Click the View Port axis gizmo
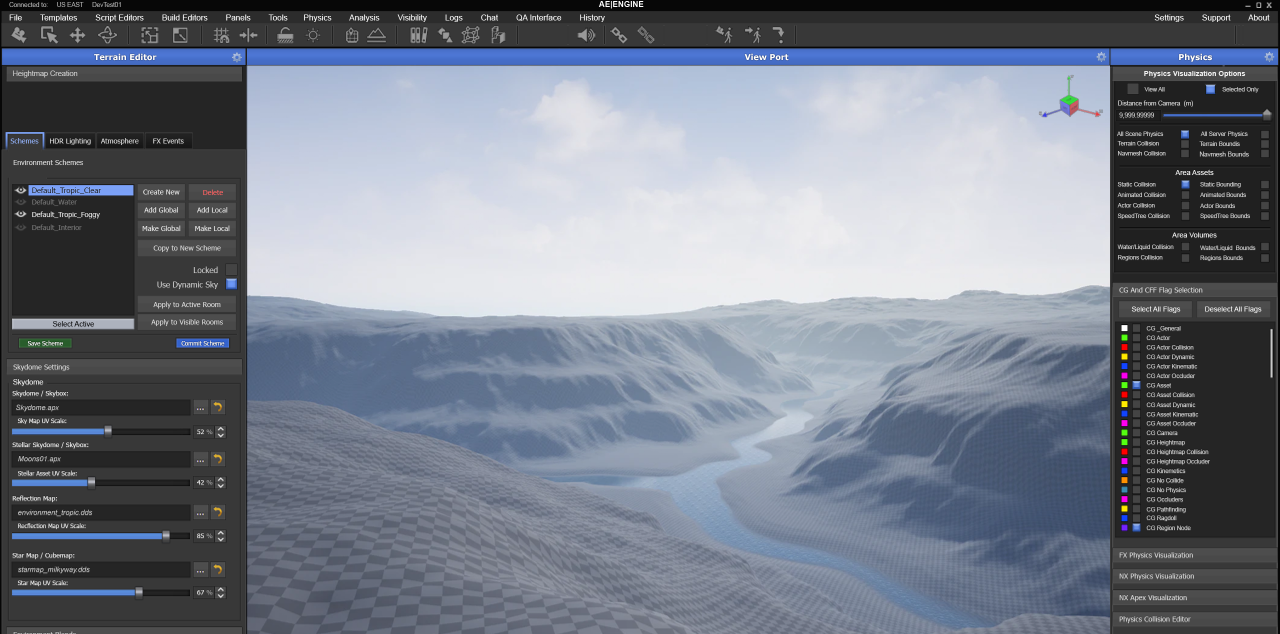Image resolution: width=1280 pixels, height=634 pixels. click(1069, 103)
